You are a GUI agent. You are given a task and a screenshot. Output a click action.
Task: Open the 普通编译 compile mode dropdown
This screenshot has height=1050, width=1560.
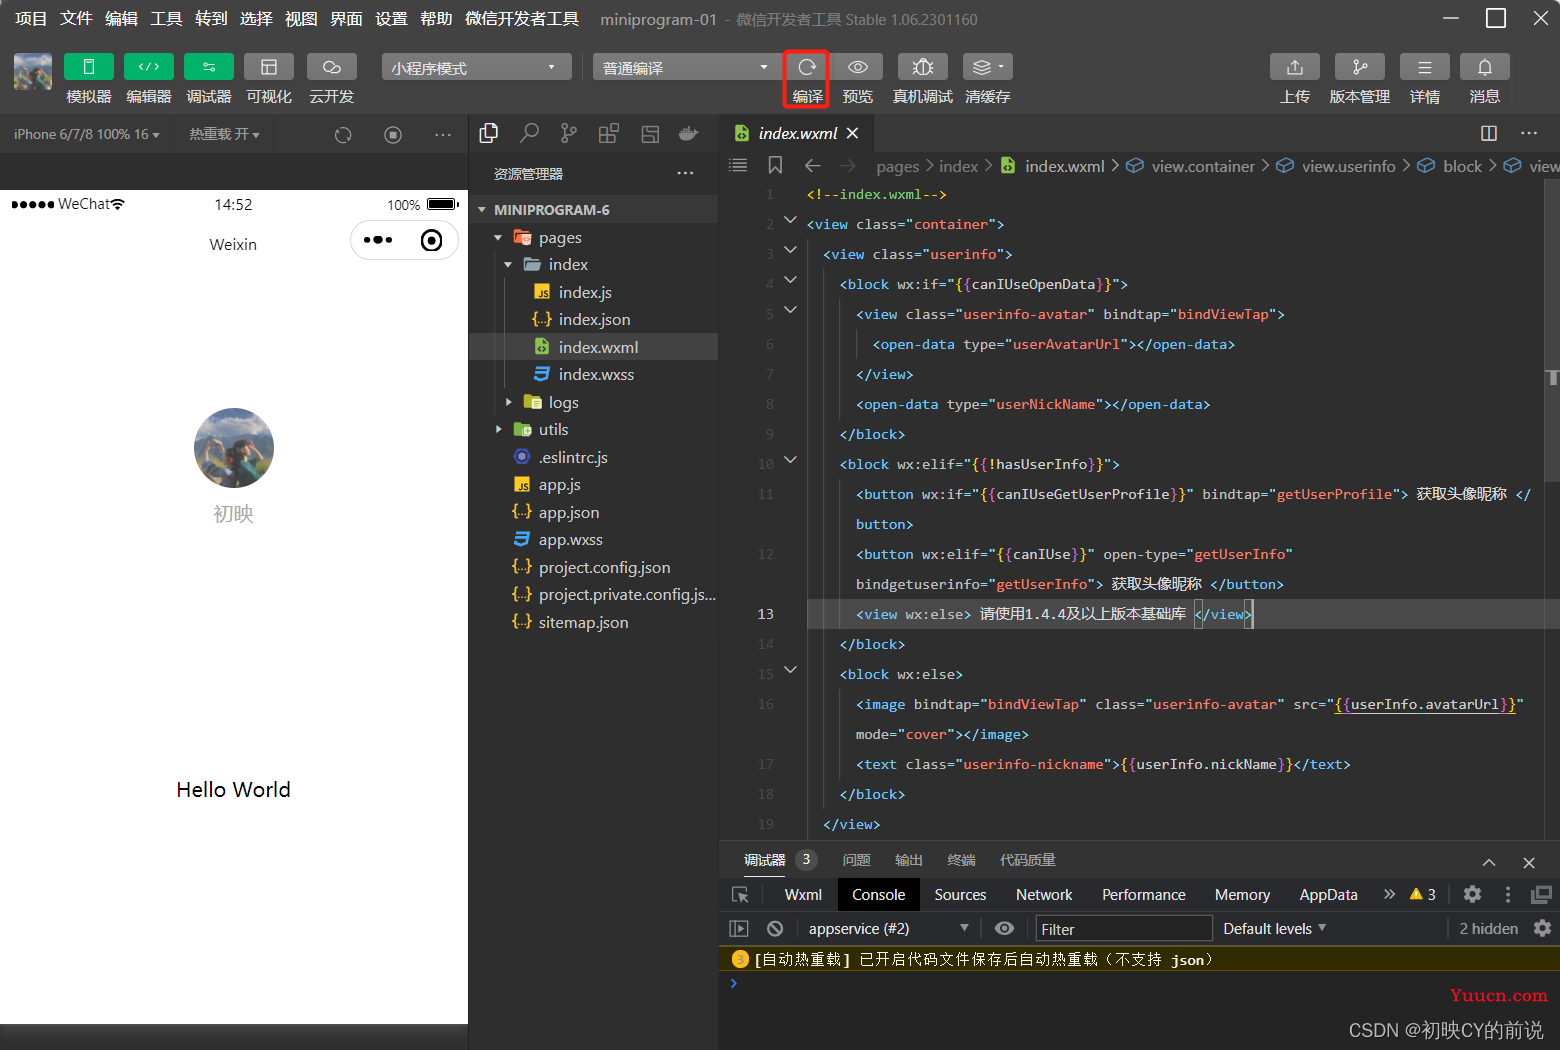(x=686, y=67)
